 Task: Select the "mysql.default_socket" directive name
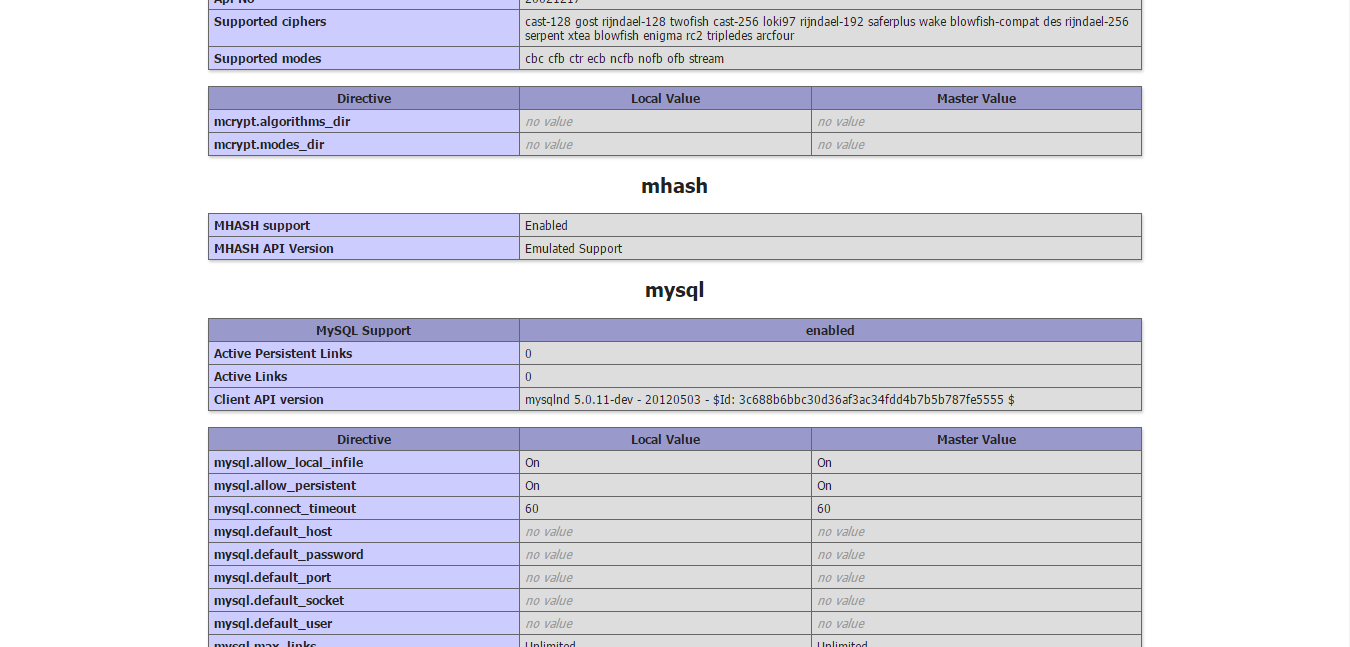coord(279,600)
